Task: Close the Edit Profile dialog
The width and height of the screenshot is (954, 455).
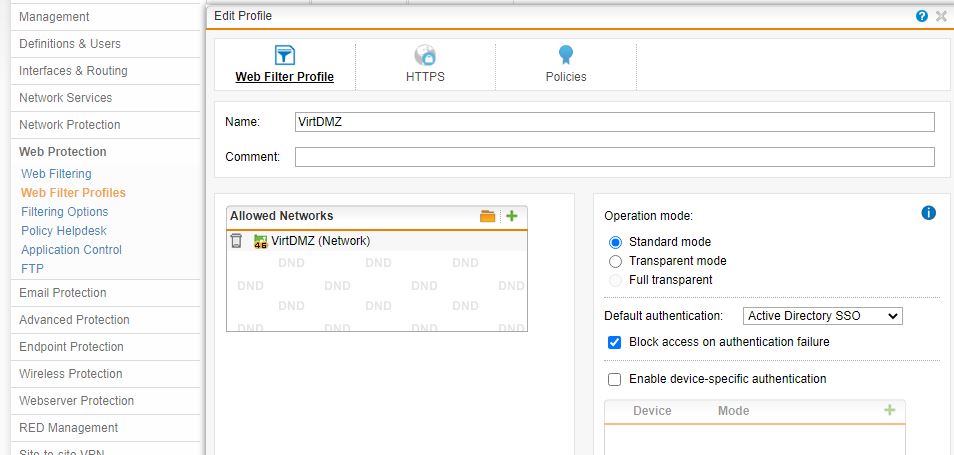Action: tap(941, 16)
